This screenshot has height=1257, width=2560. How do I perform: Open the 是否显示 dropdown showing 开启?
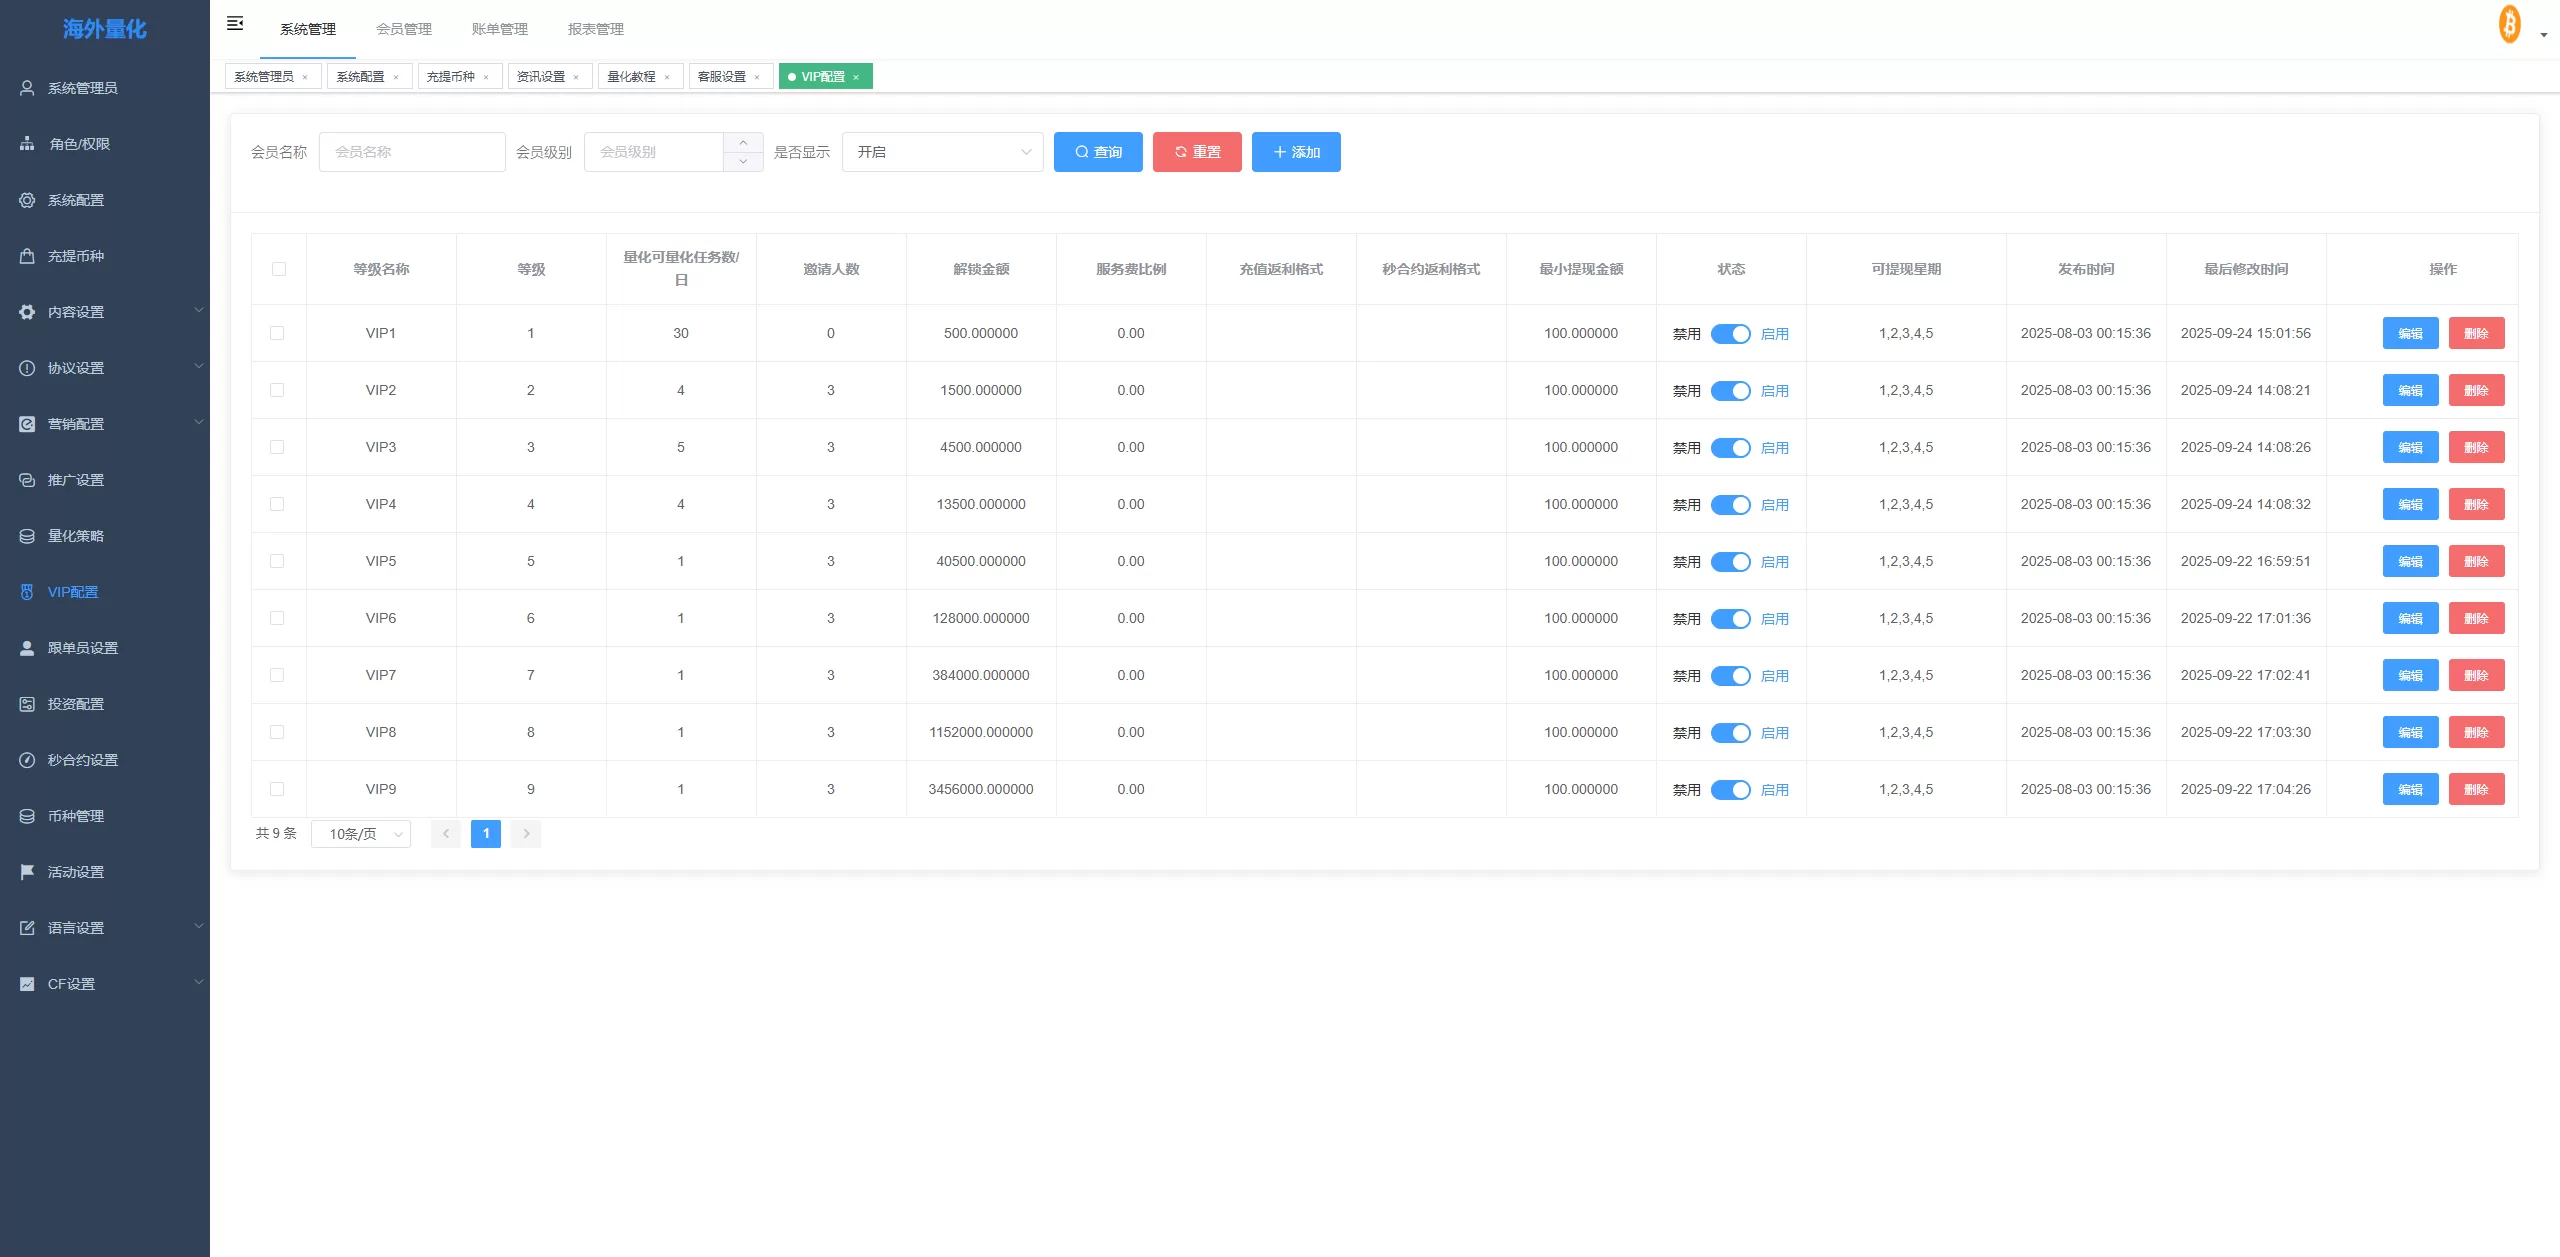point(942,152)
